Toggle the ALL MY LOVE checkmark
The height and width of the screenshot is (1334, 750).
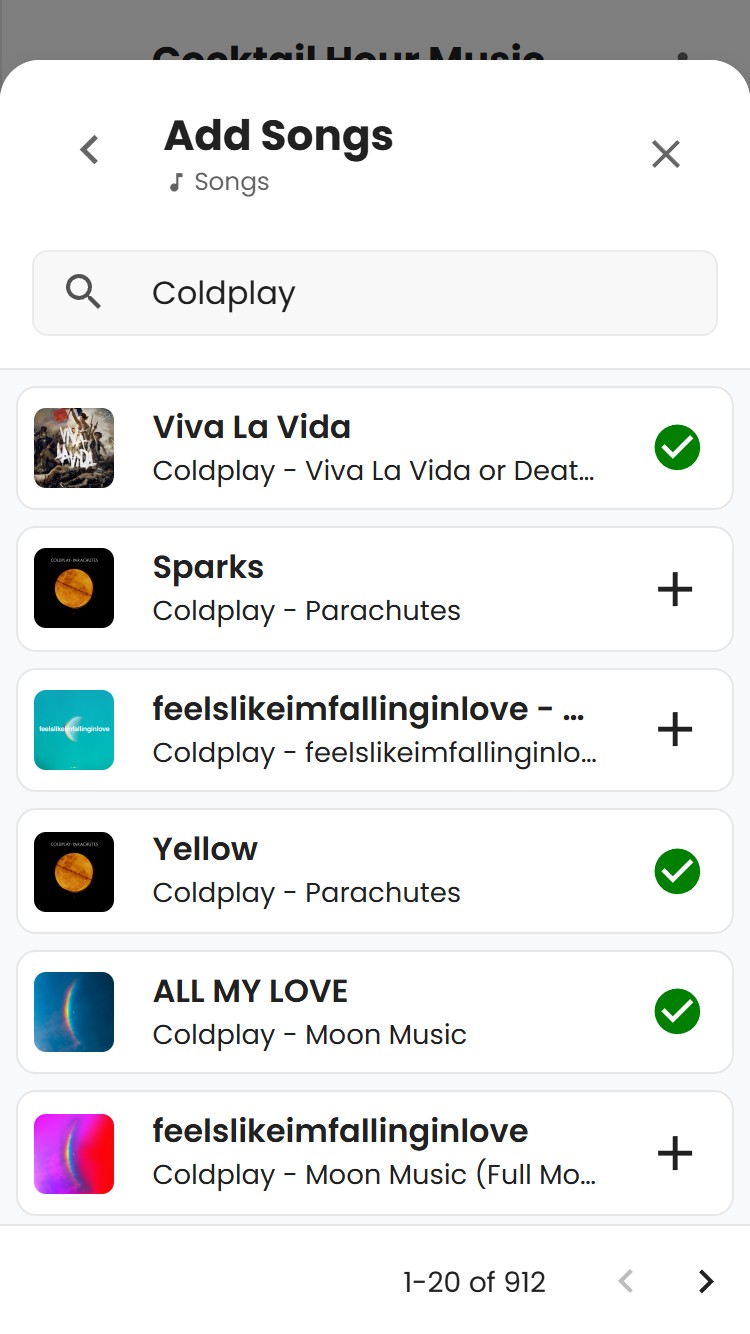677,1012
